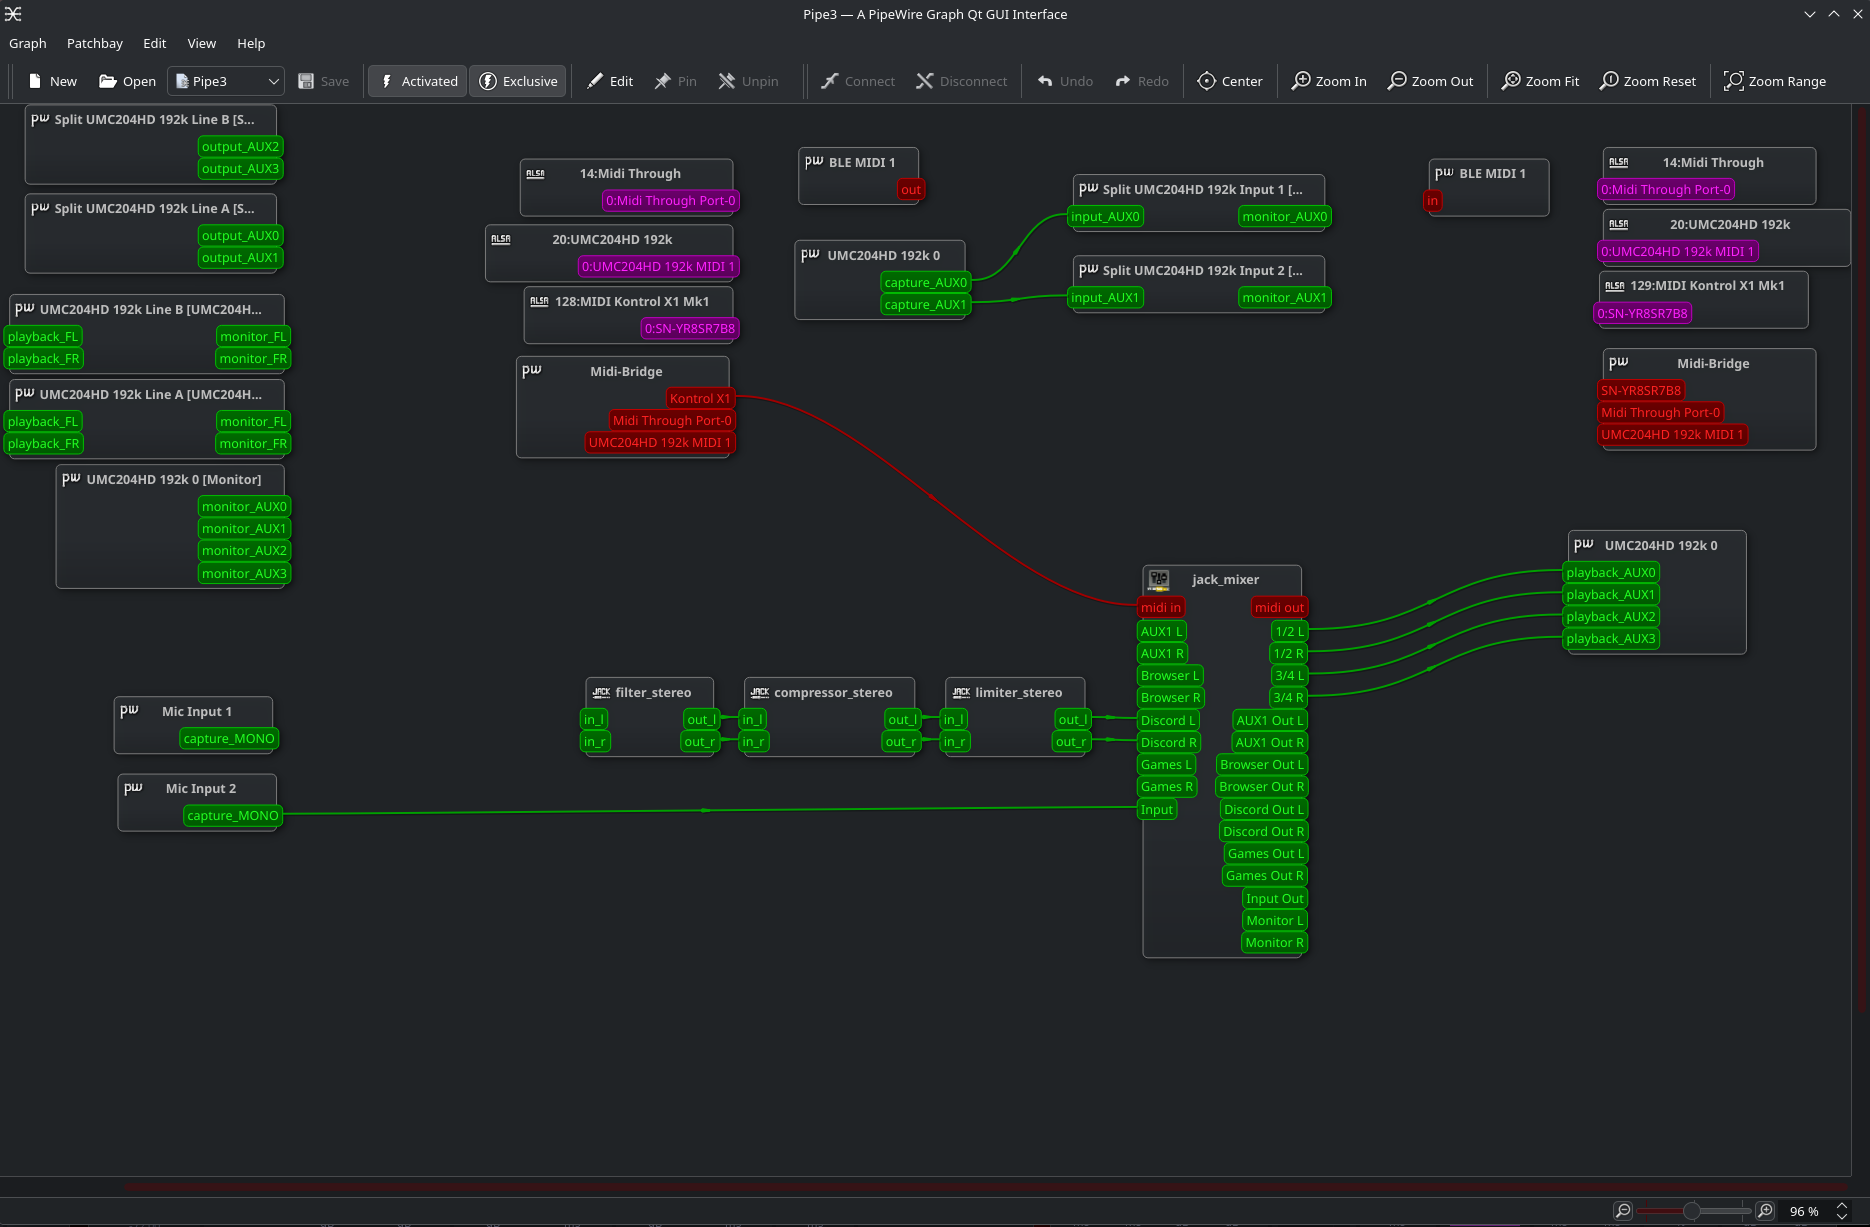The height and width of the screenshot is (1227, 1870).
Task: Connect the selected ports
Action: coord(858,81)
